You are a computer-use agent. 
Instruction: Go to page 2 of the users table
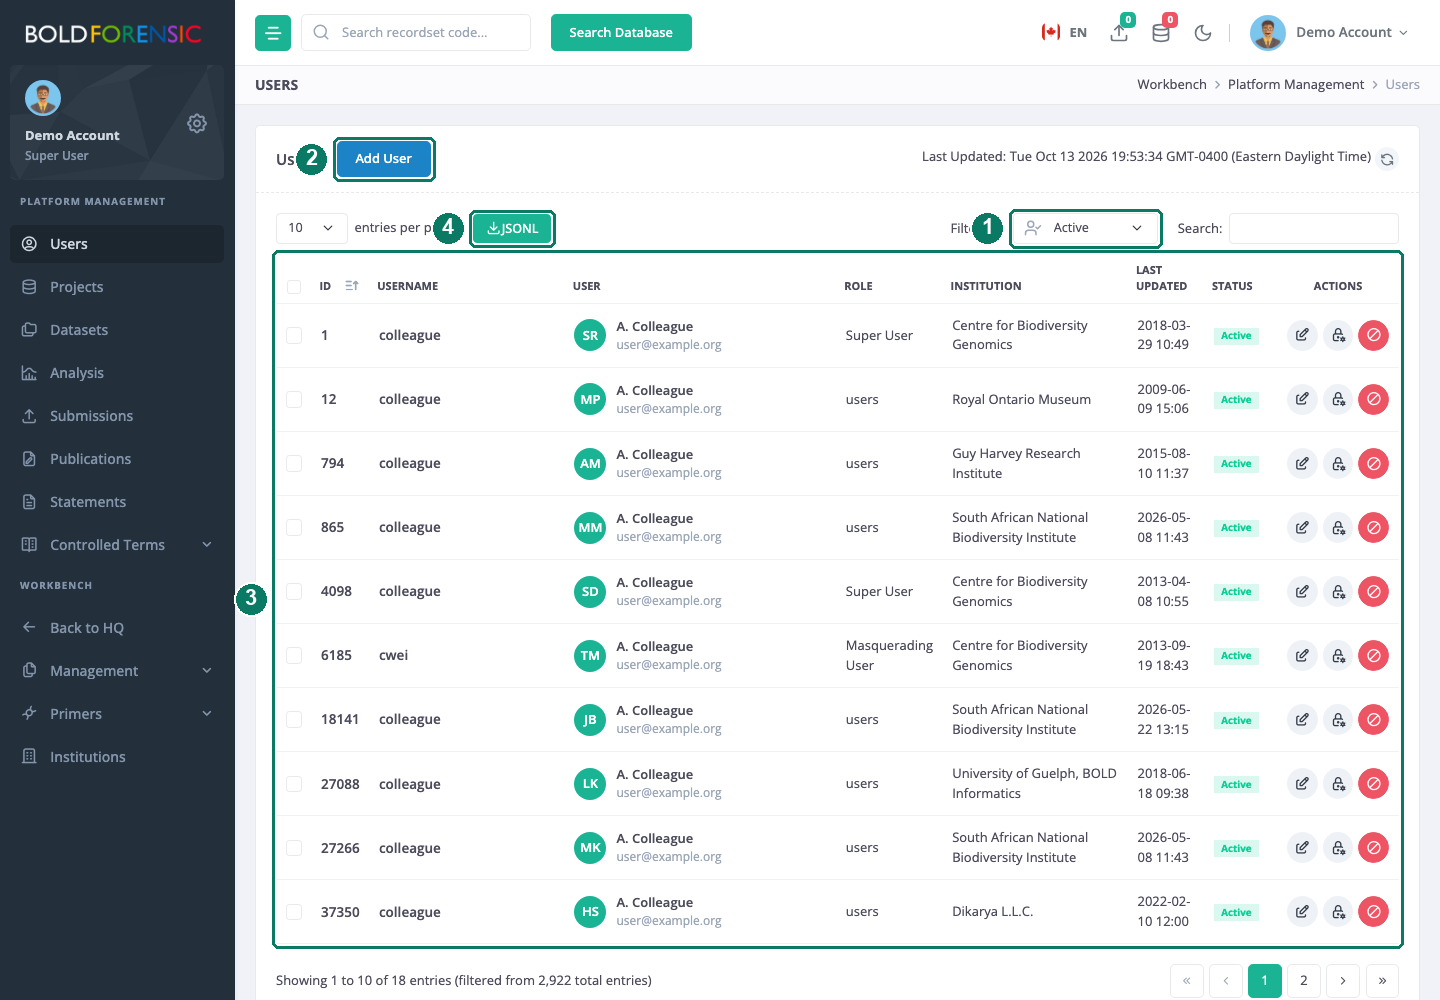[x=1304, y=981]
